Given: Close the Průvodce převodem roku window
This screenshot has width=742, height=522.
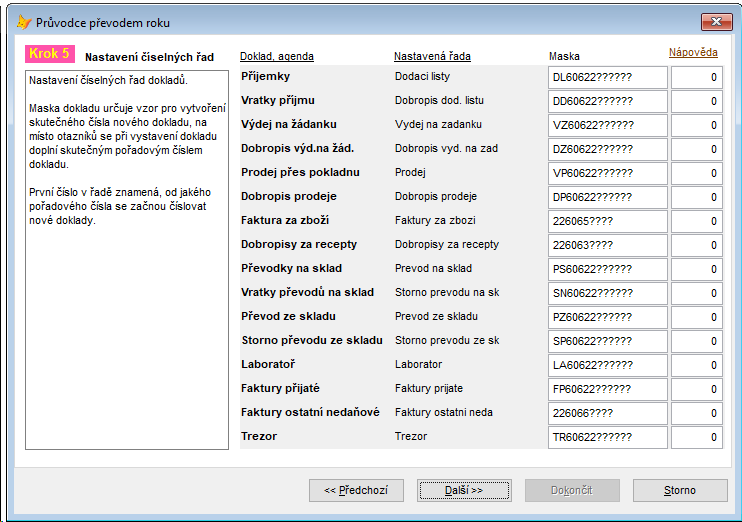Looking at the screenshot, I should tap(716, 22).
